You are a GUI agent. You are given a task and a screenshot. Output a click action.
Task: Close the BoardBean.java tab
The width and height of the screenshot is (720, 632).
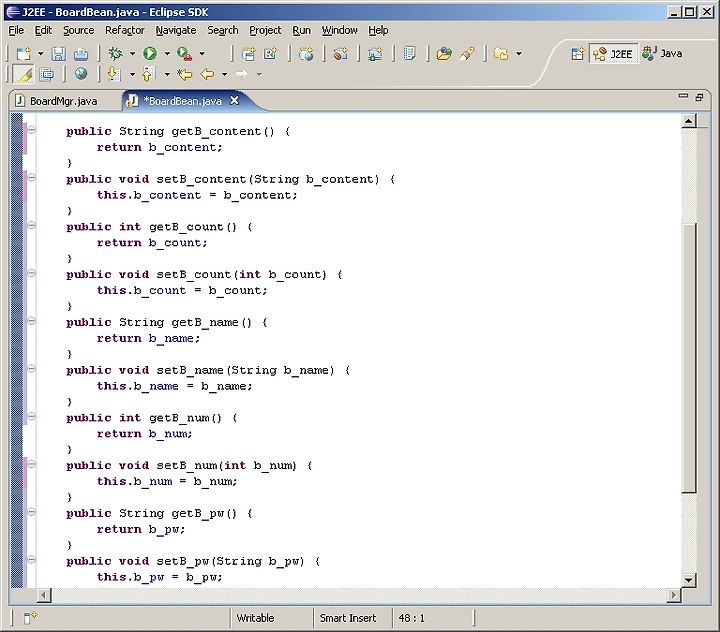tap(234, 100)
